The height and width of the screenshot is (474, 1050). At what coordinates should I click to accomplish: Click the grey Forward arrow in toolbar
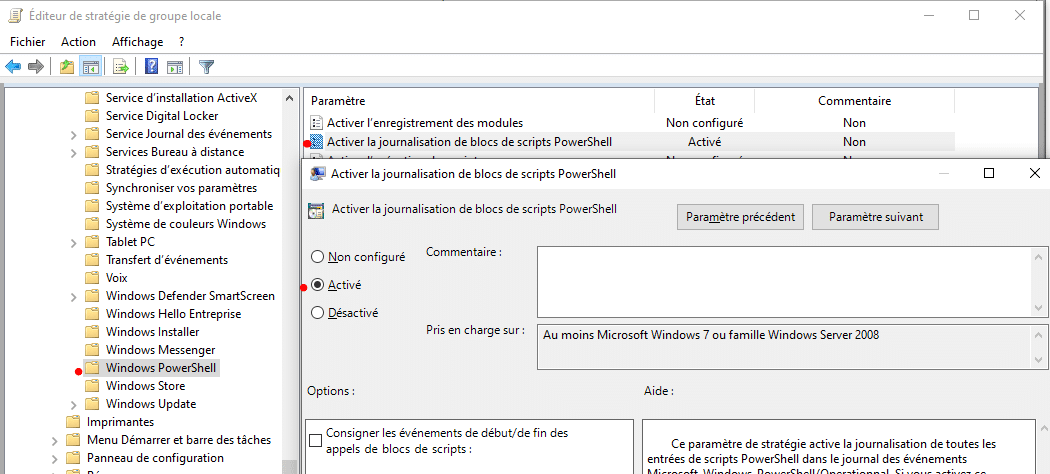36,67
